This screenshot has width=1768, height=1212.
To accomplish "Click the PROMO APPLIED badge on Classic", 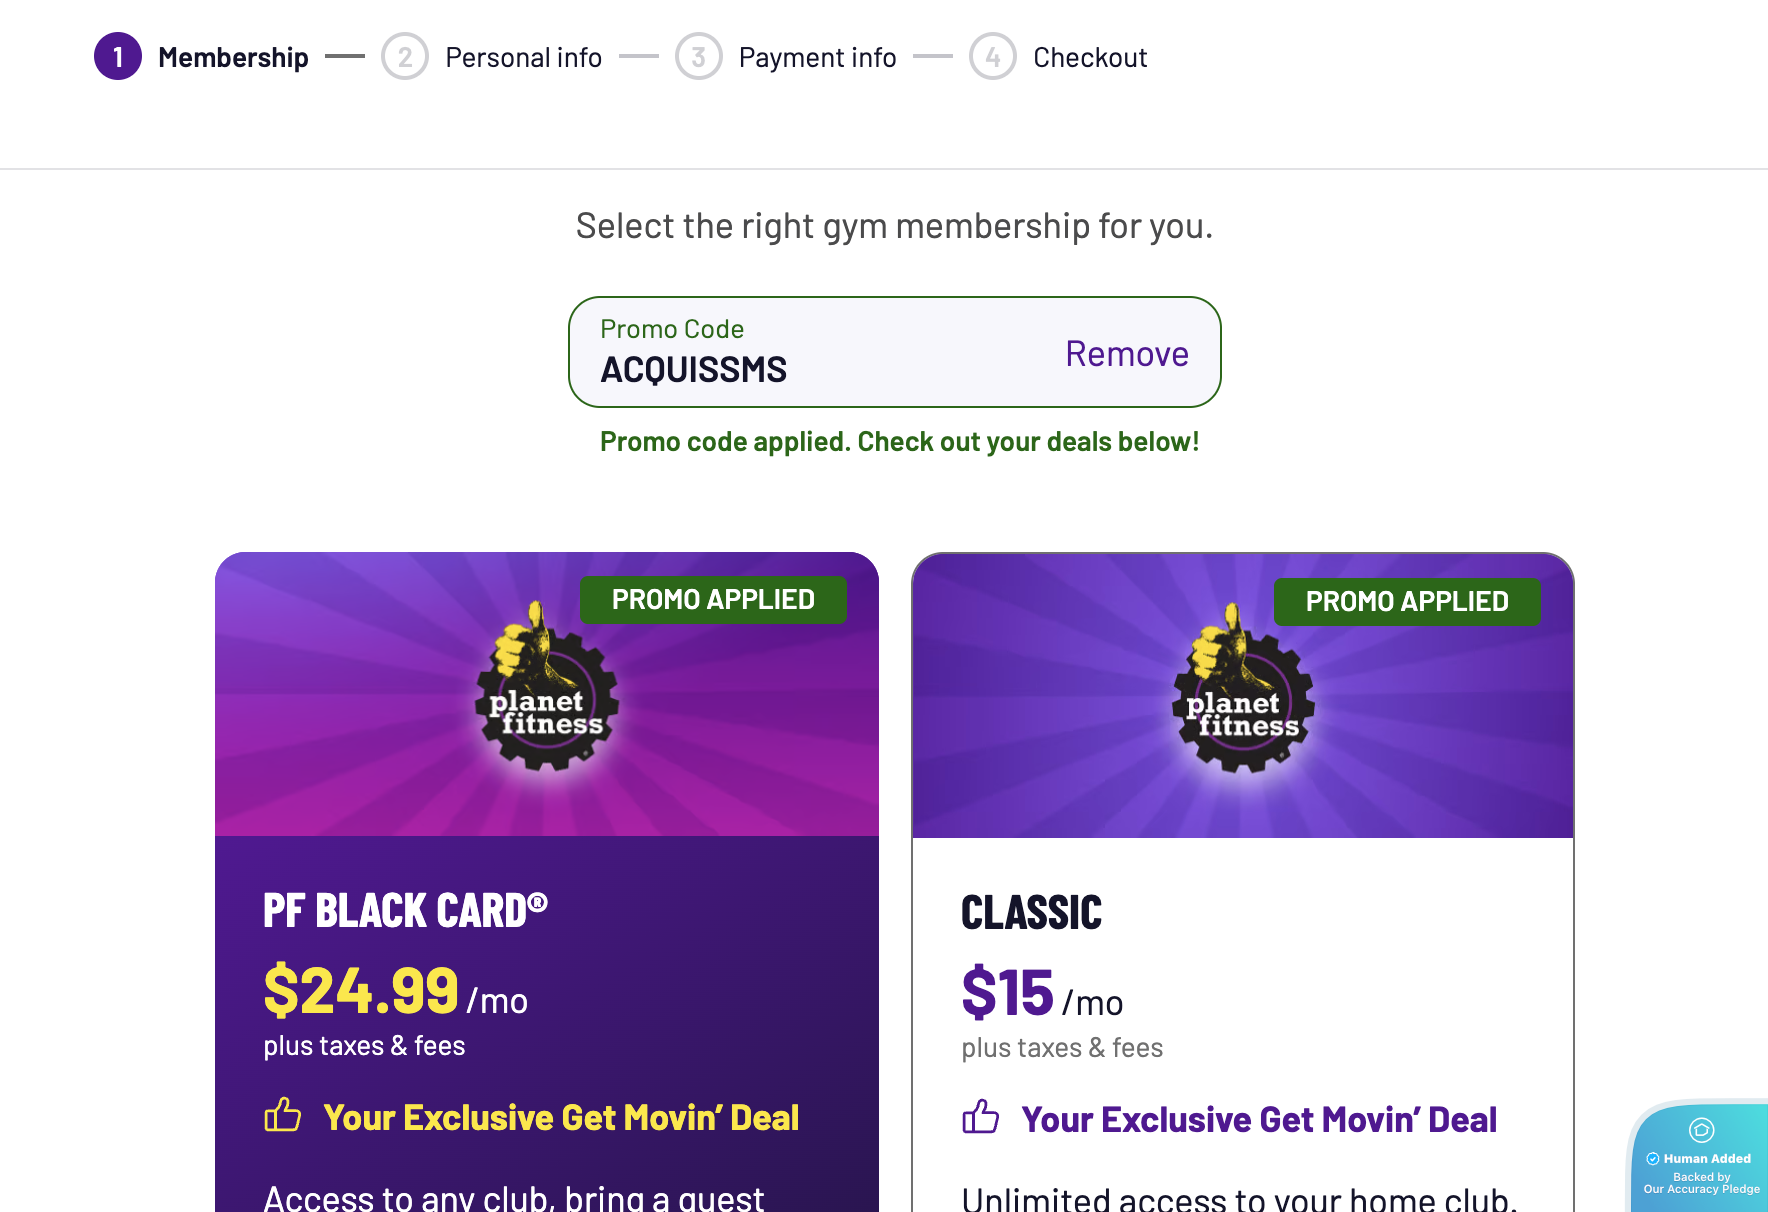I will coord(1406,602).
